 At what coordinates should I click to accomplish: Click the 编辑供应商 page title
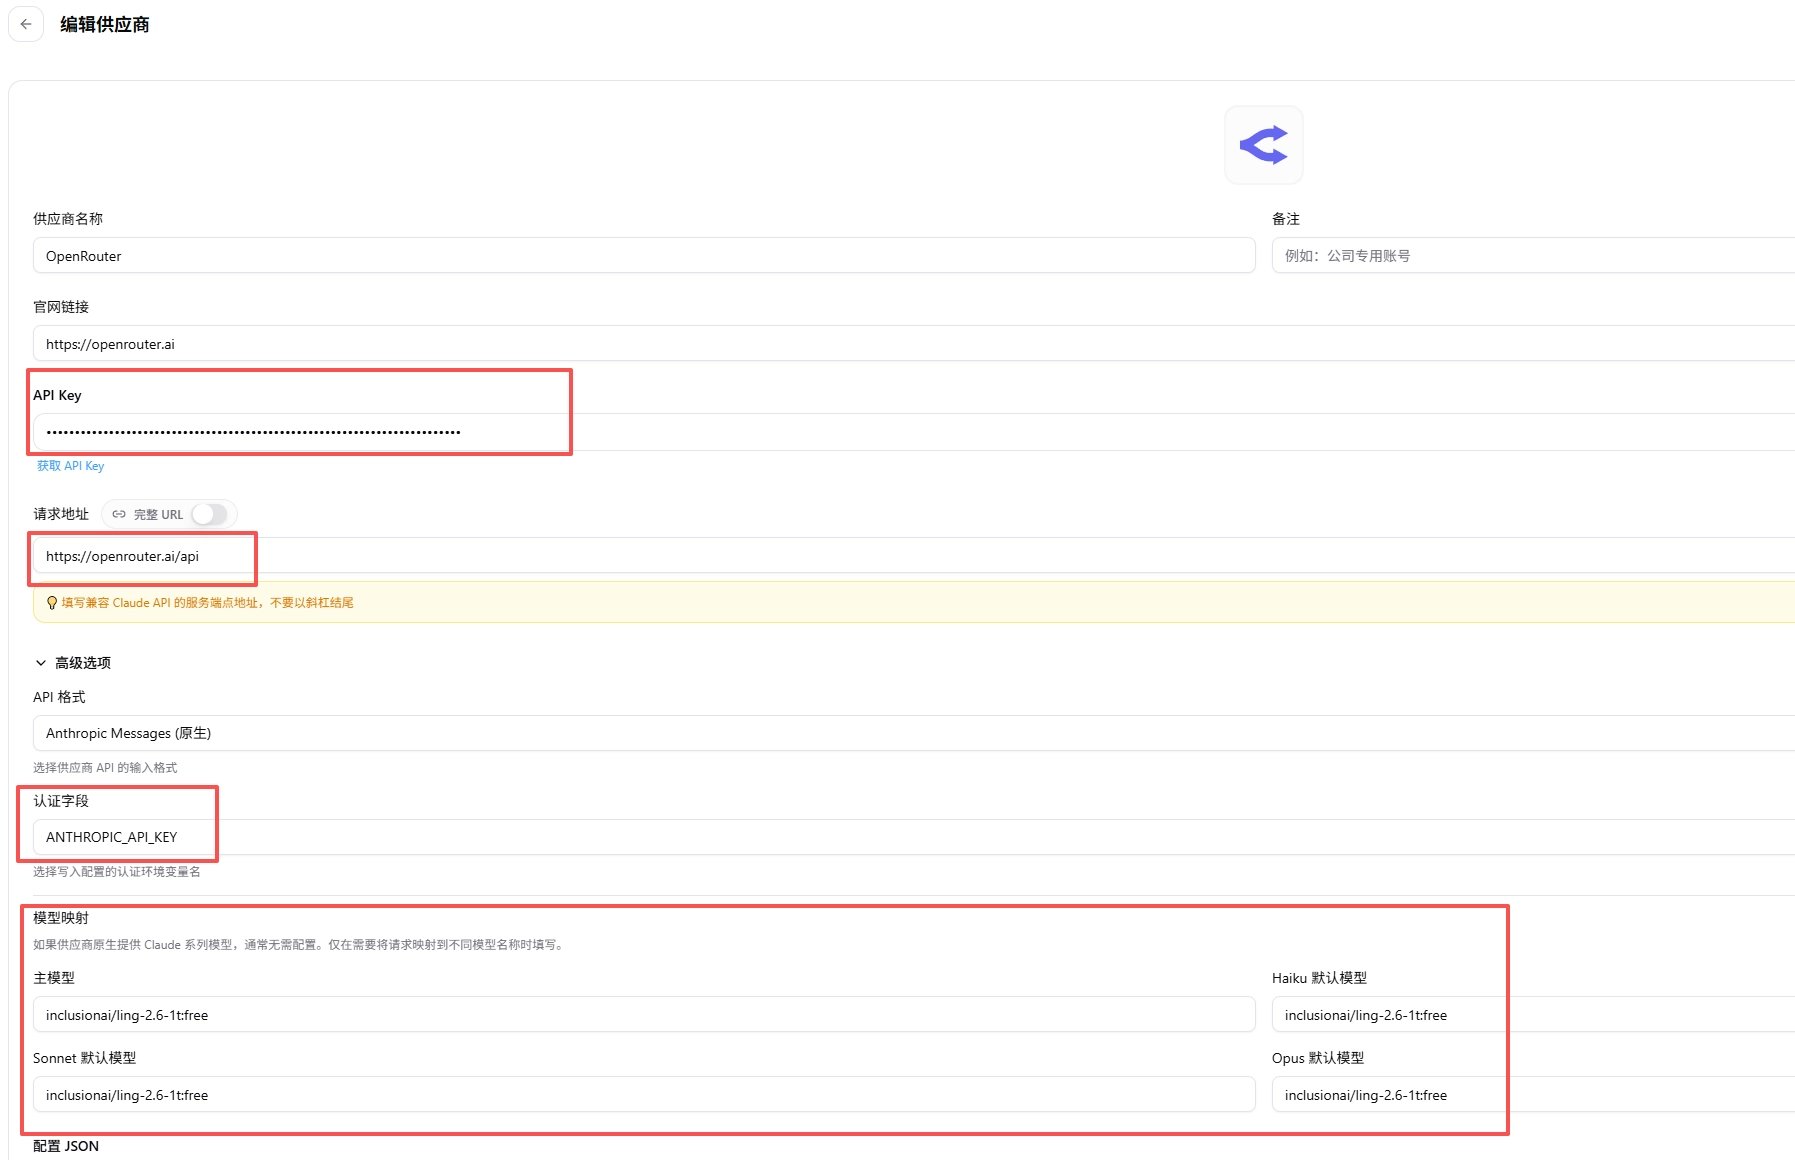(105, 24)
